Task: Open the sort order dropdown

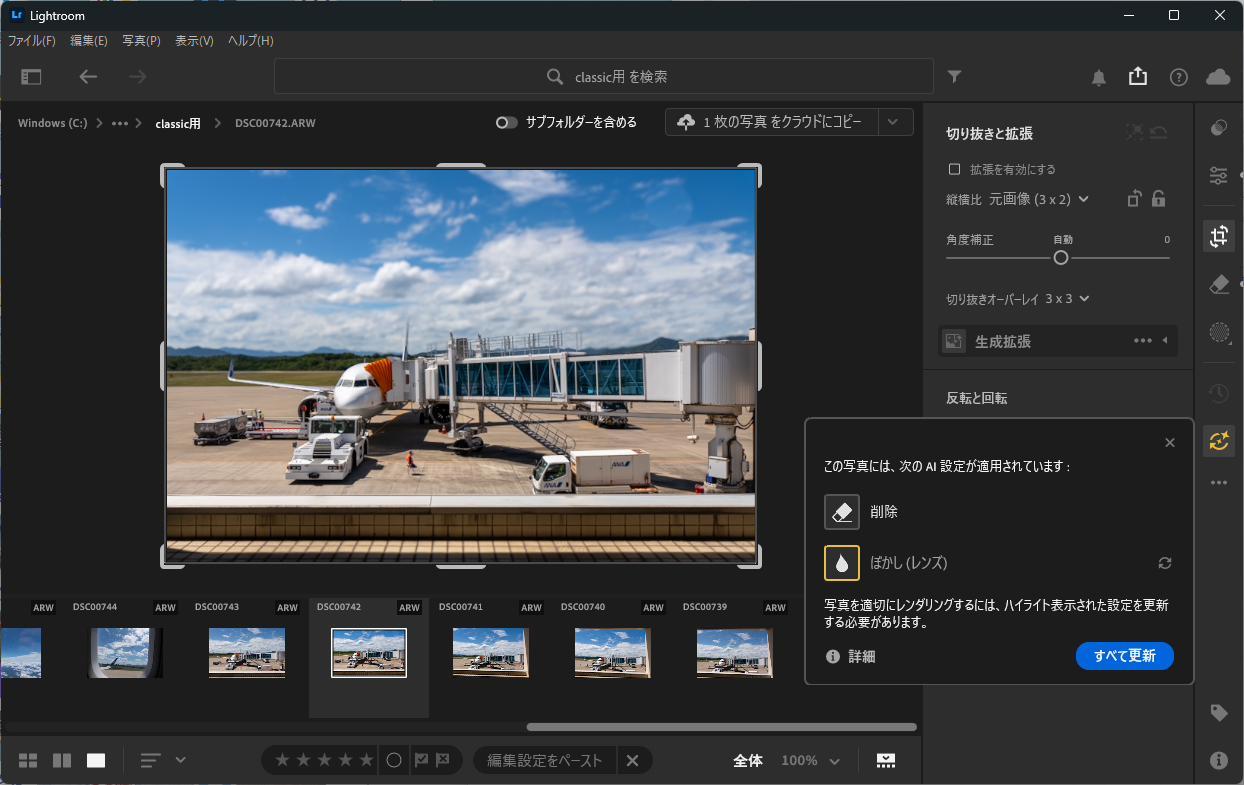Action: pos(163,760)
